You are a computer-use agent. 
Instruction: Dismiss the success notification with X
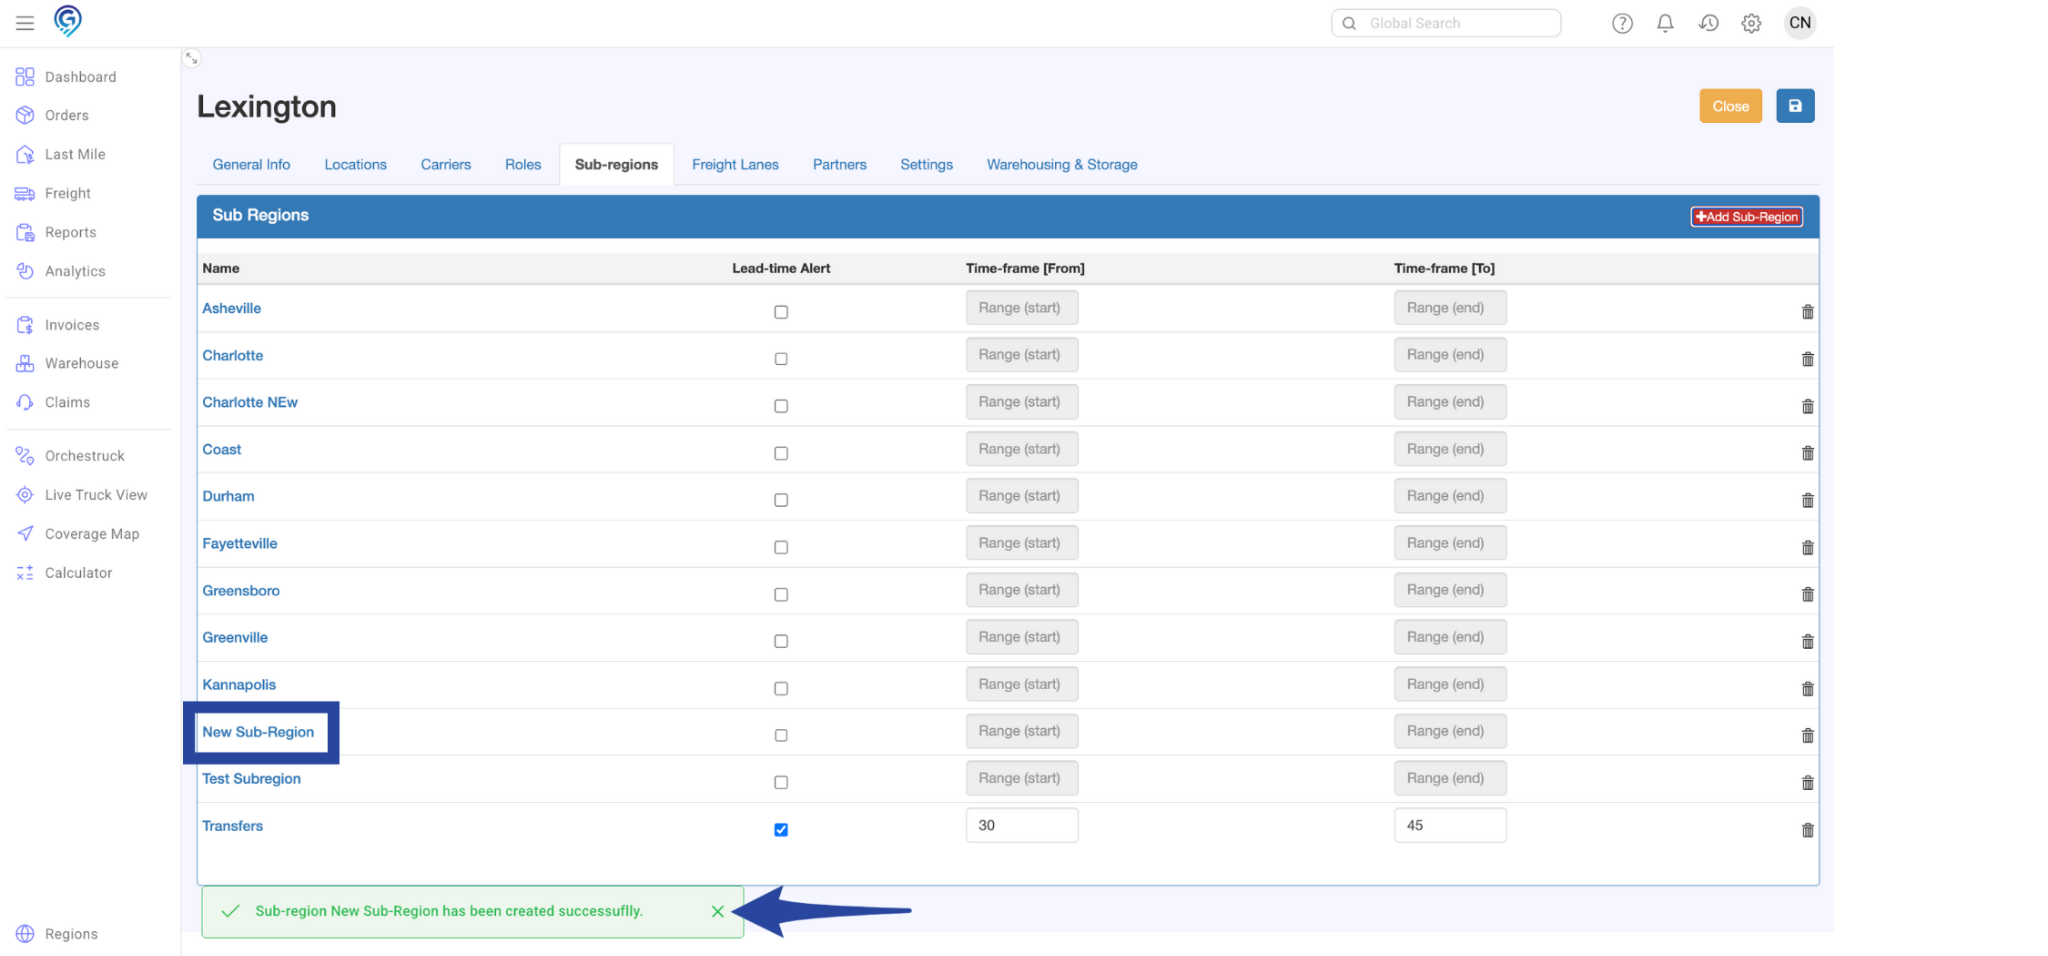click(717, 911)
